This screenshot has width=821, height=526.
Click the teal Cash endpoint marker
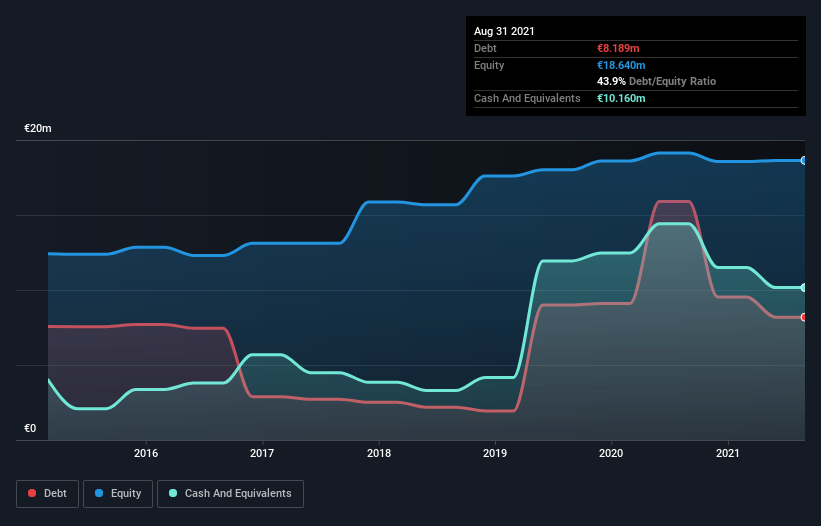[804, 288]
